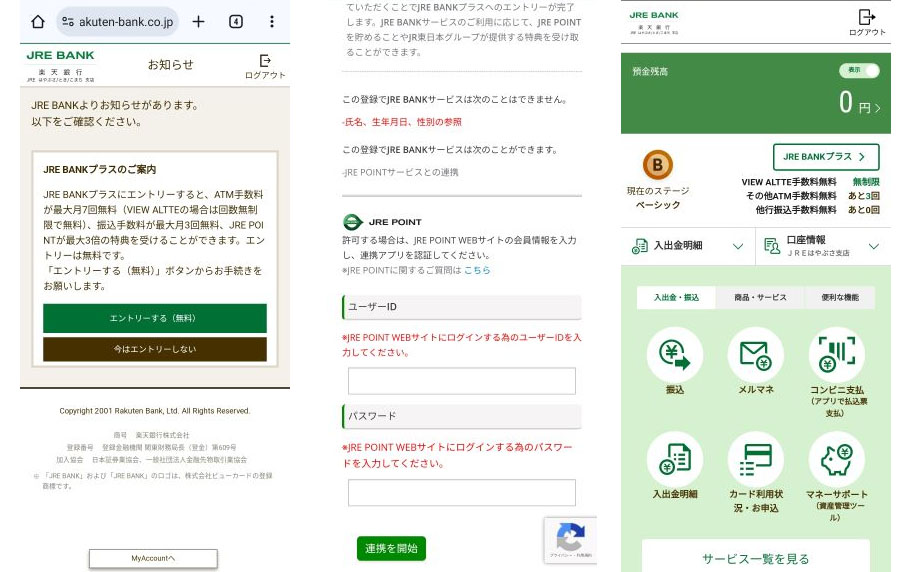Screen dimensions: 900x572
Task: Expand the 入出金明細 dropdown
Action: pos(738,246)
